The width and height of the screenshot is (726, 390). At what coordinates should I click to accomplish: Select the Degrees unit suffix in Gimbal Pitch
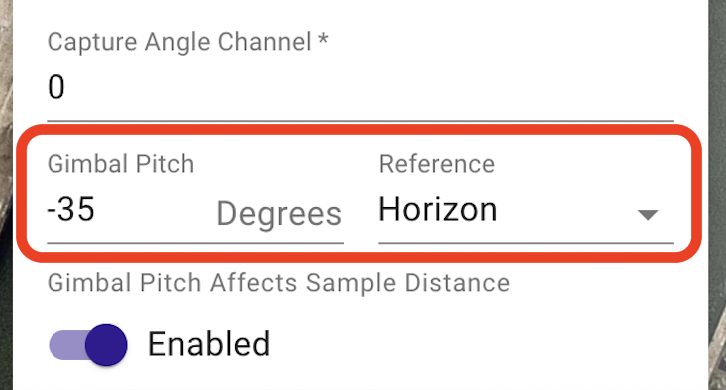tap(279, 214)
